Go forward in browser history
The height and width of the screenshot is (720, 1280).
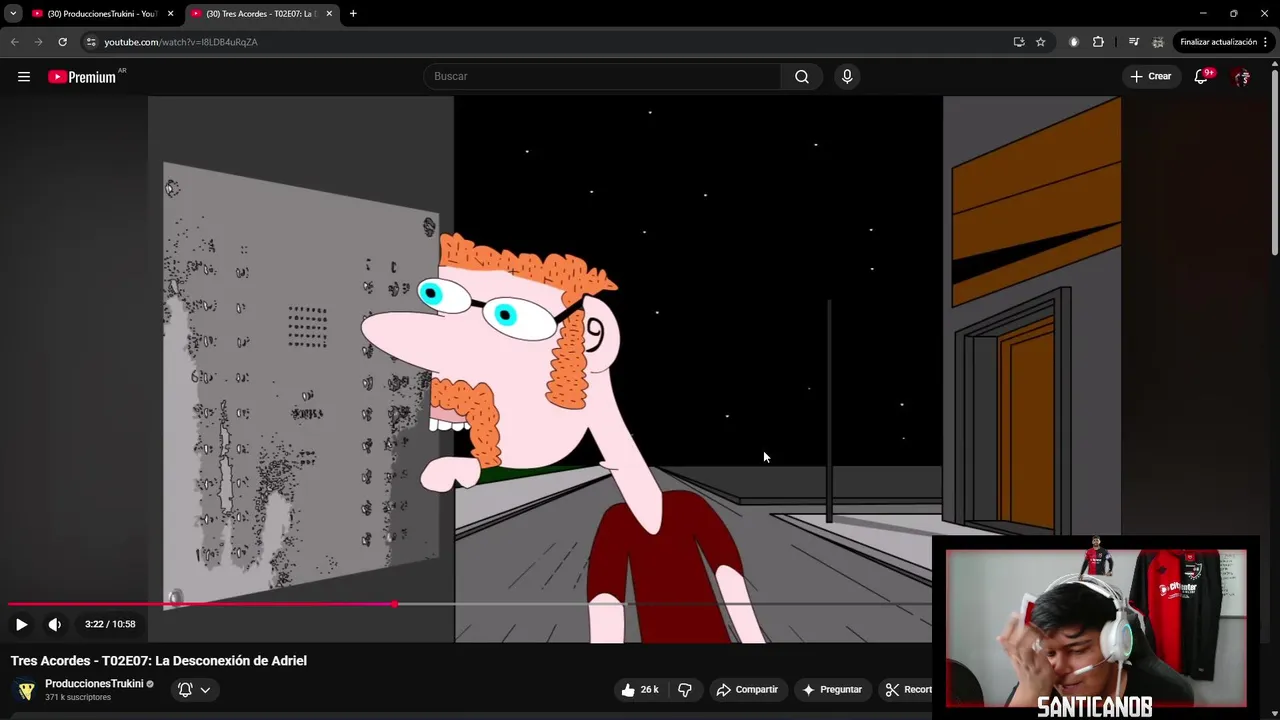[x=38, y=42]
